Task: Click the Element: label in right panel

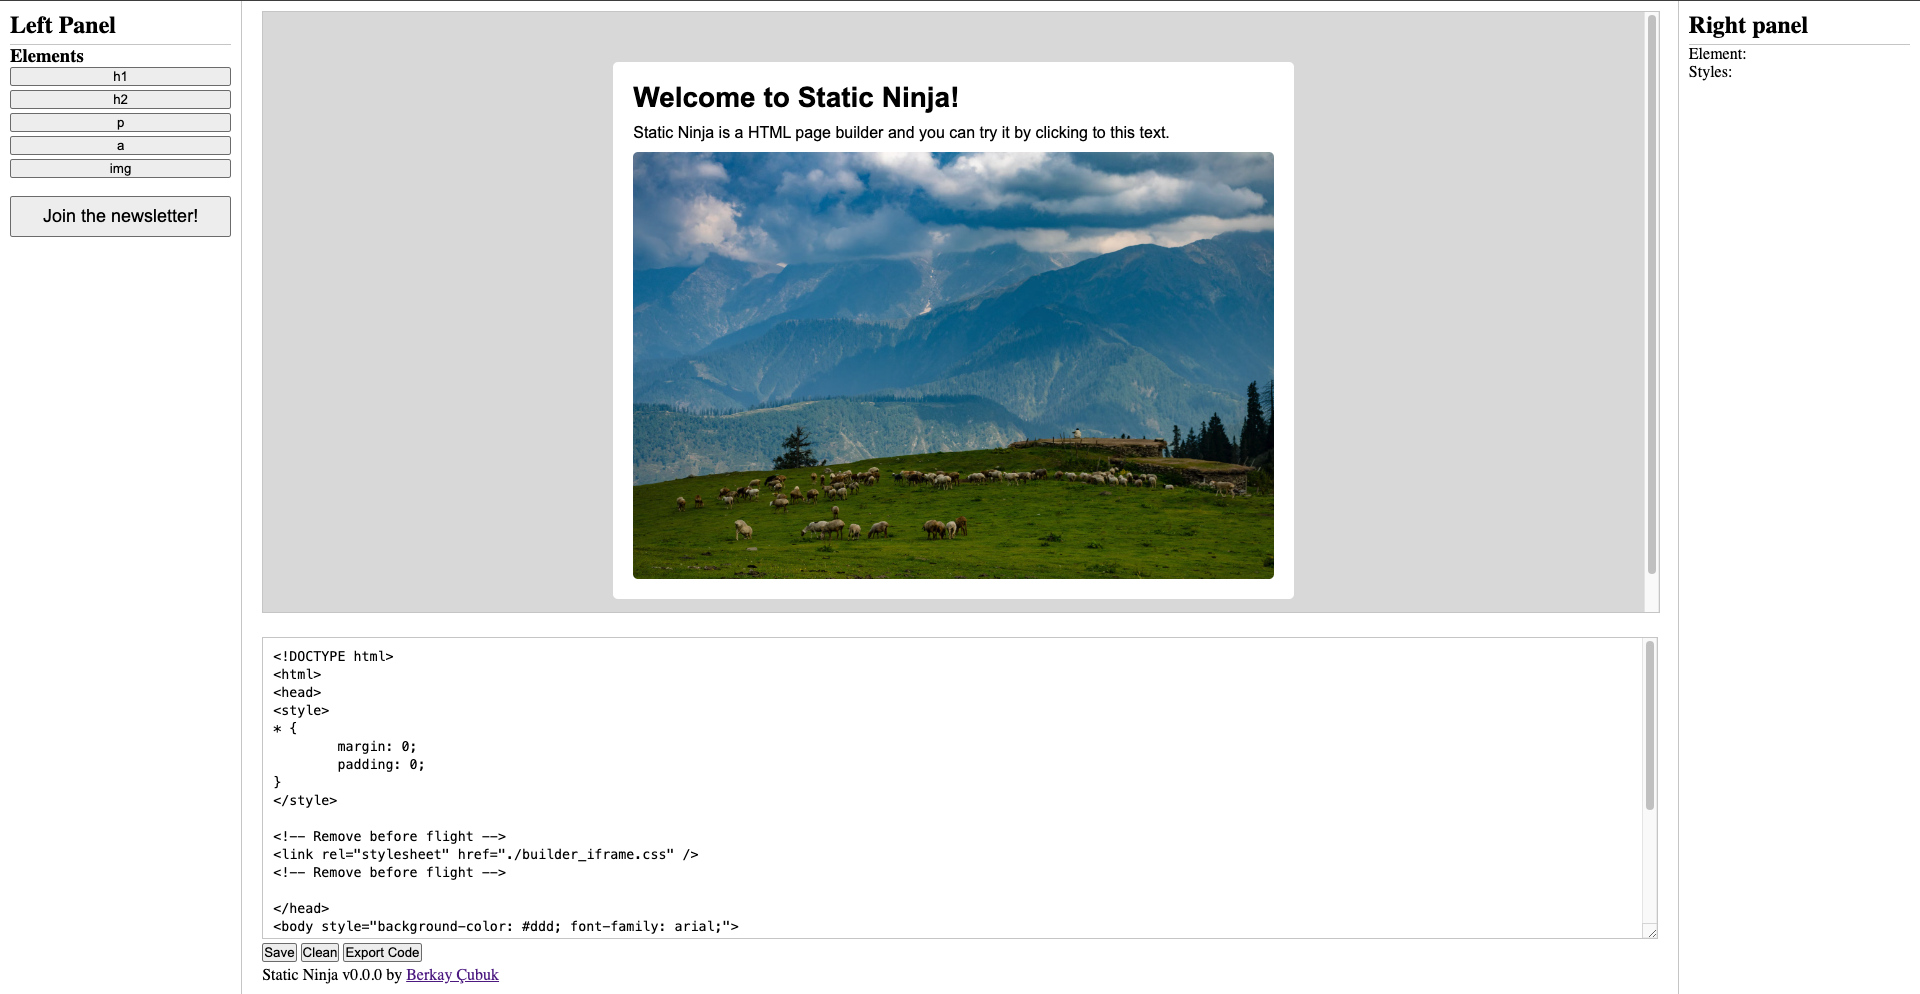Action: [1717, 54]
